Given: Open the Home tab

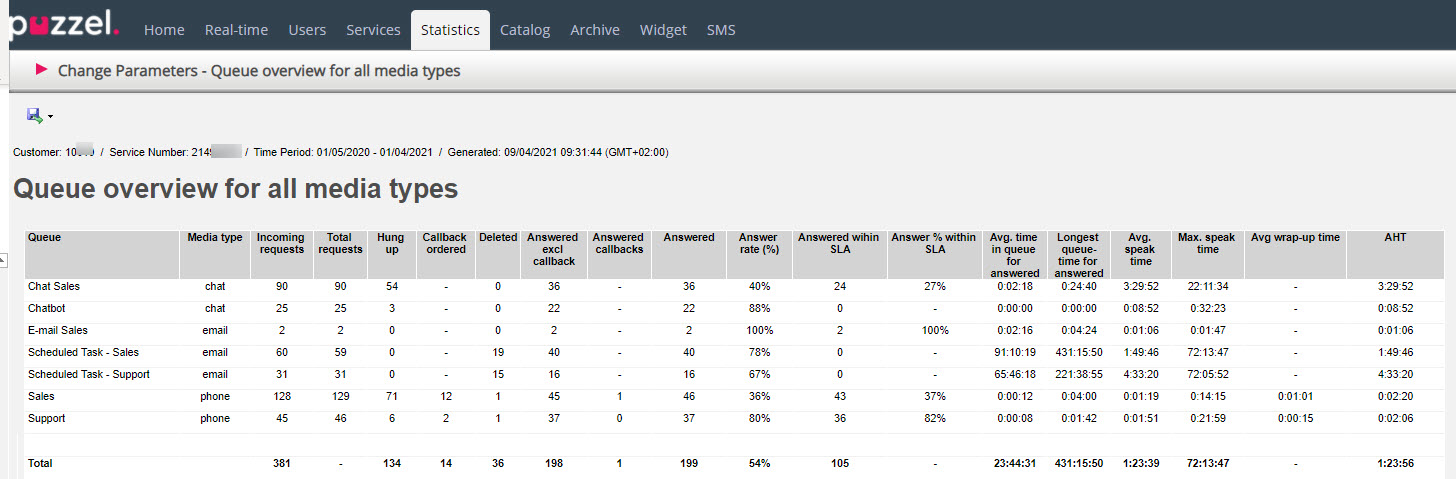Looking at the screenshot, I should (164, 30).
